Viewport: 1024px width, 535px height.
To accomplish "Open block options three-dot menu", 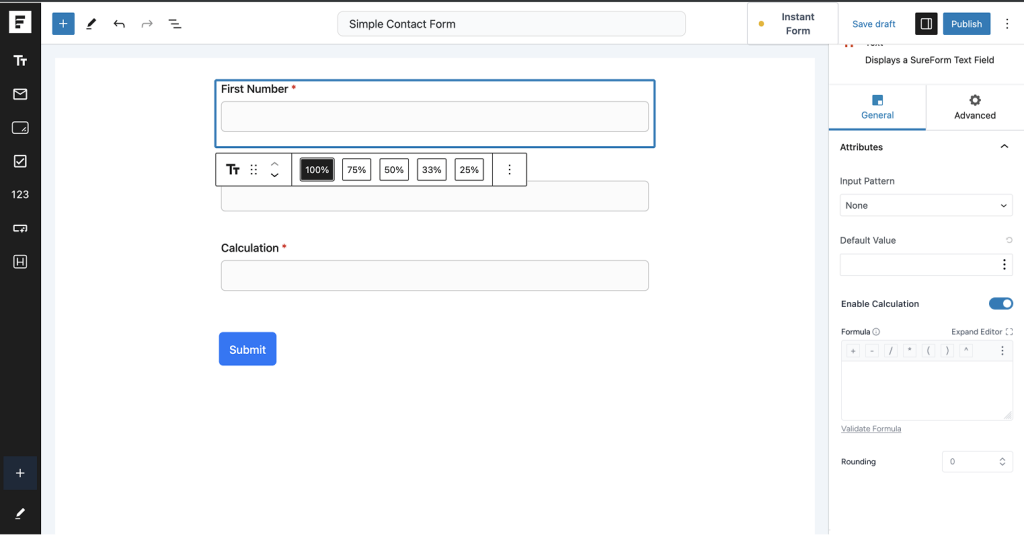I will click(509, 170).
